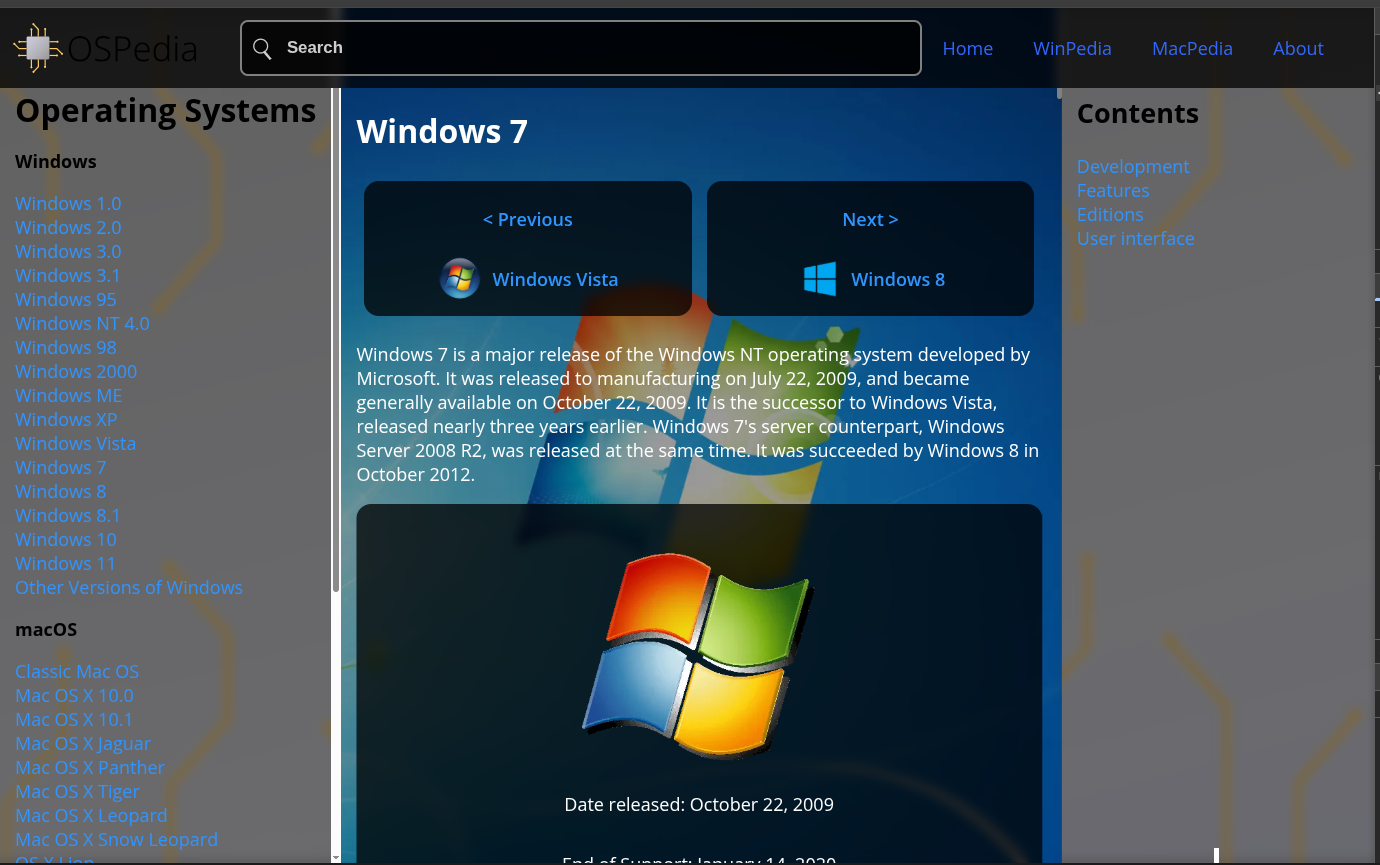Click the sidebar scrollbar down arrow
1380x865 pixels.
tap(336, 857)
